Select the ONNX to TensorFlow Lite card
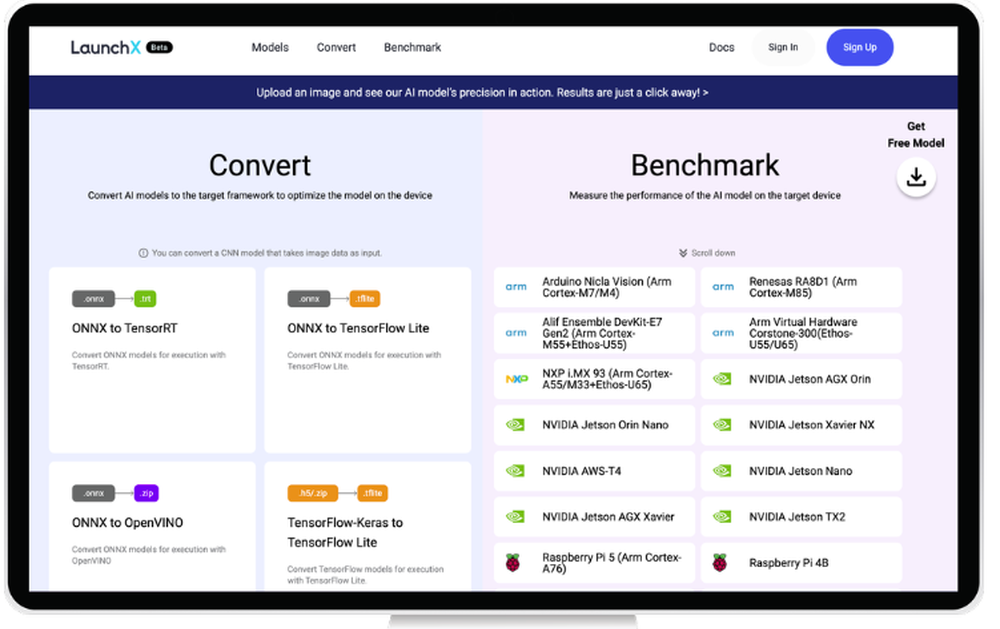 click(x=368, y=360)
